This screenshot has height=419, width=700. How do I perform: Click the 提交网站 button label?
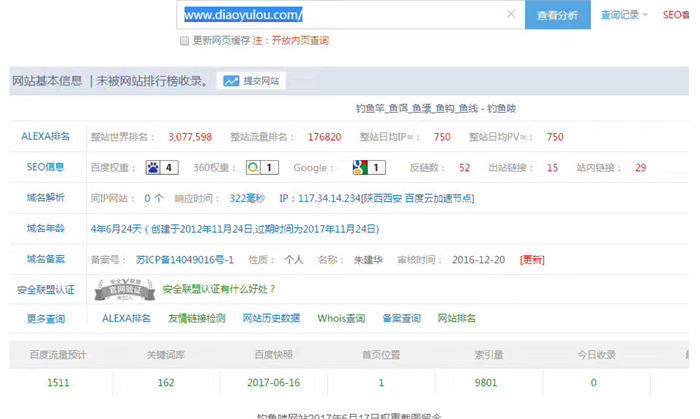261,81
